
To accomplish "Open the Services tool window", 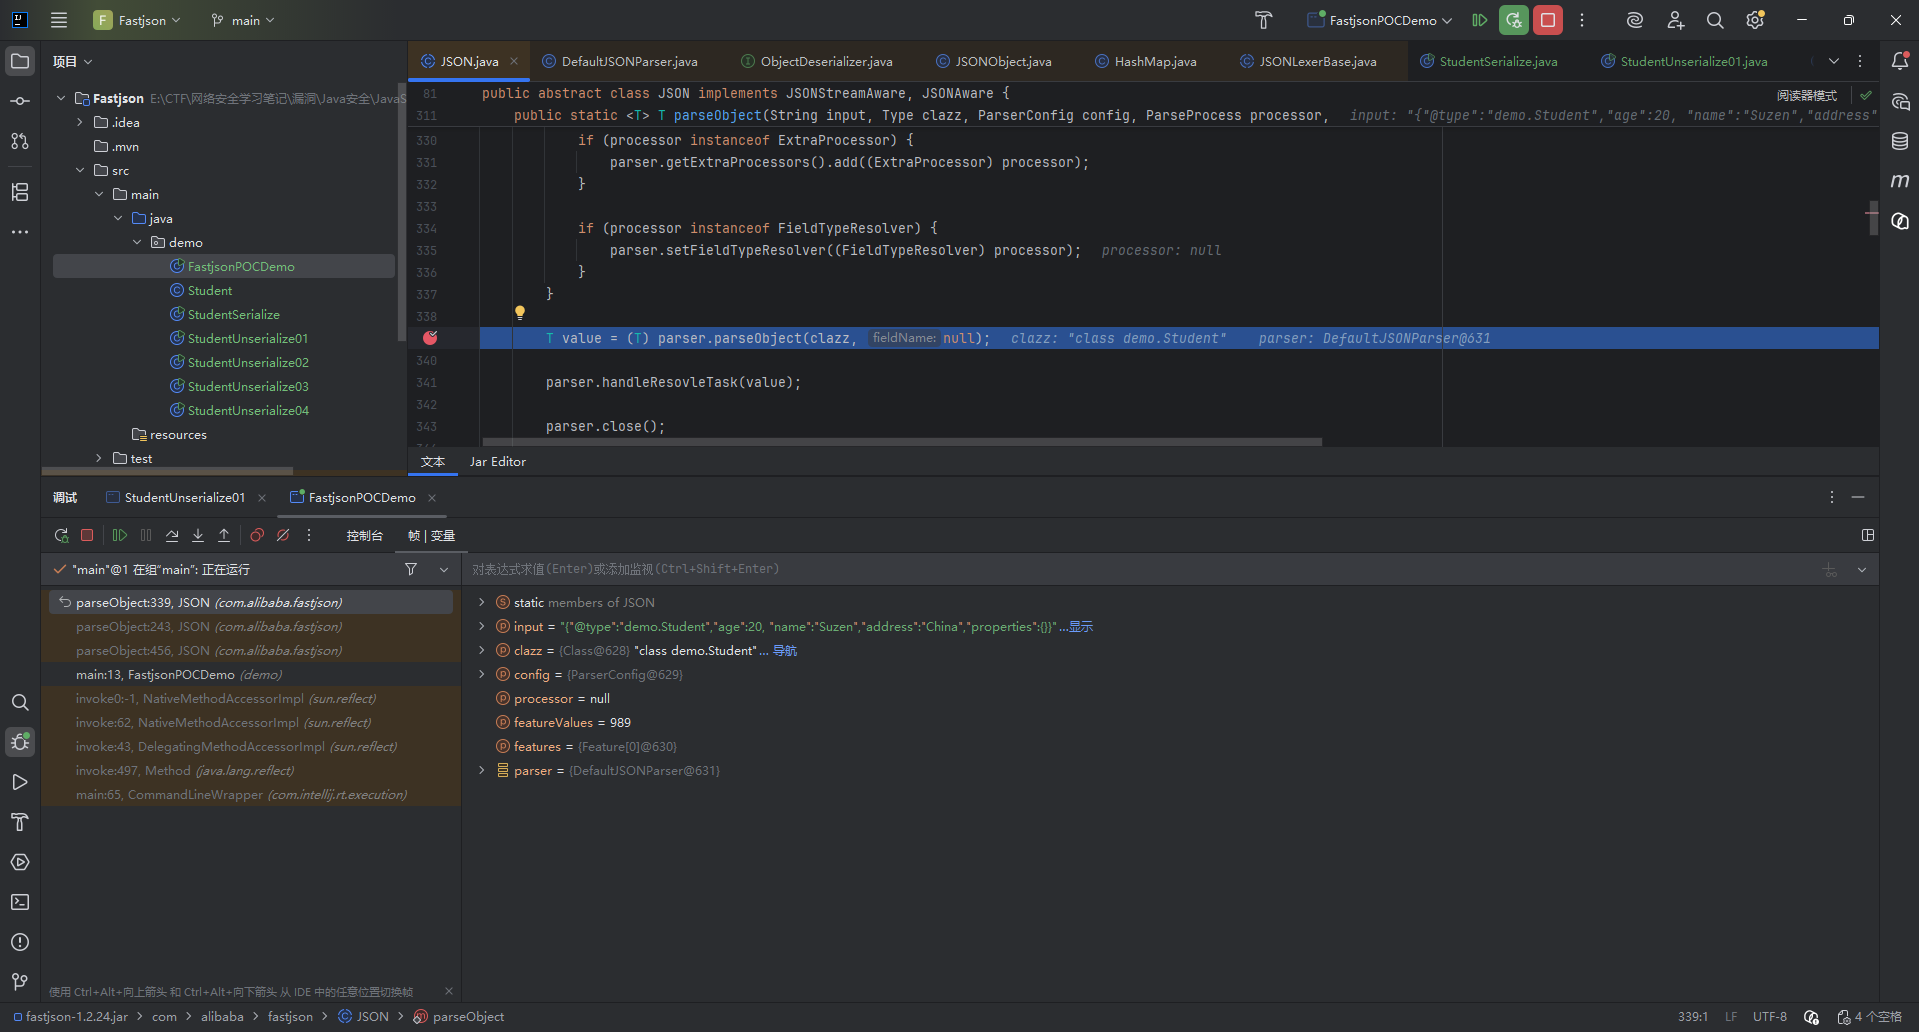I will coord(20,862).
